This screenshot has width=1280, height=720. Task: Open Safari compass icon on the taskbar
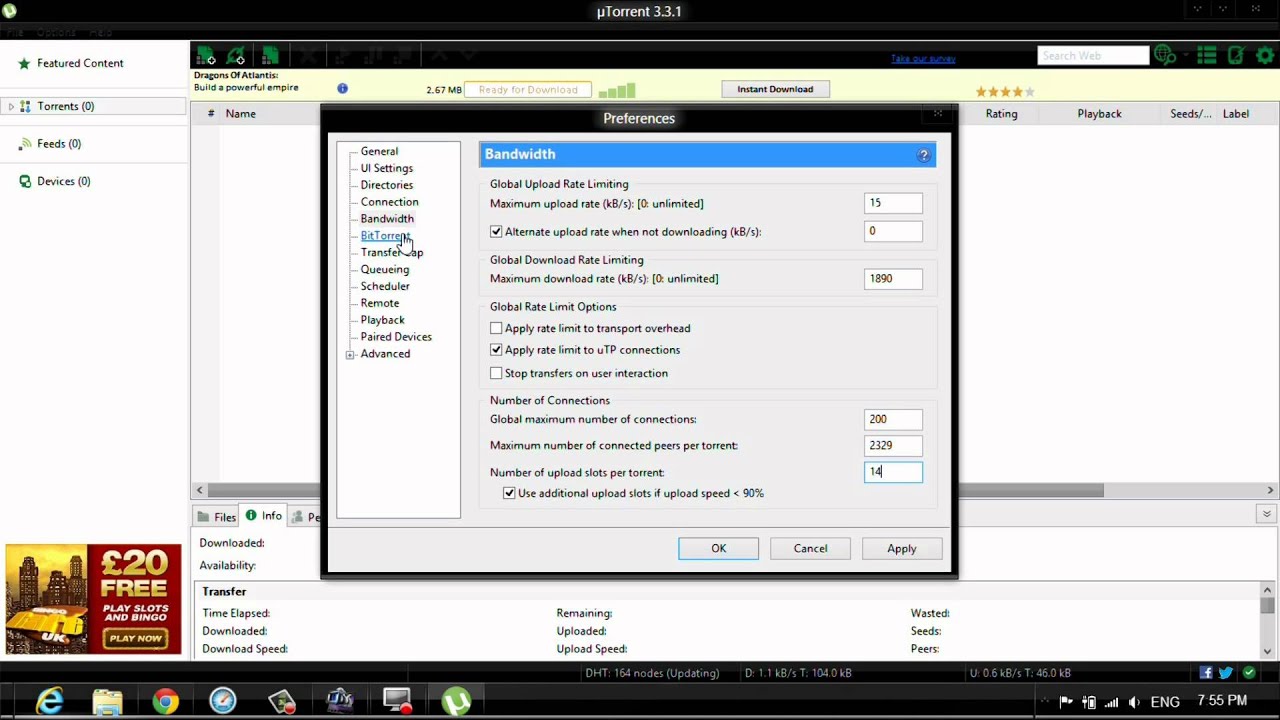[x=223, y=701]
